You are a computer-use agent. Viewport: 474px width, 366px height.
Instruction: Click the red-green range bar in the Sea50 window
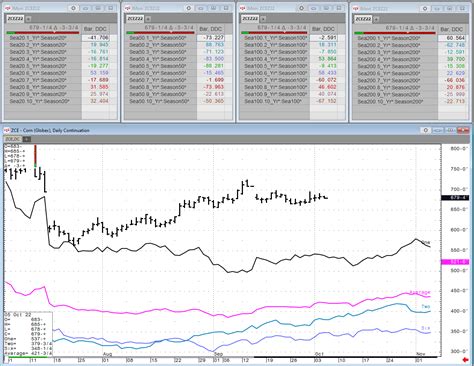click(160, 33)
